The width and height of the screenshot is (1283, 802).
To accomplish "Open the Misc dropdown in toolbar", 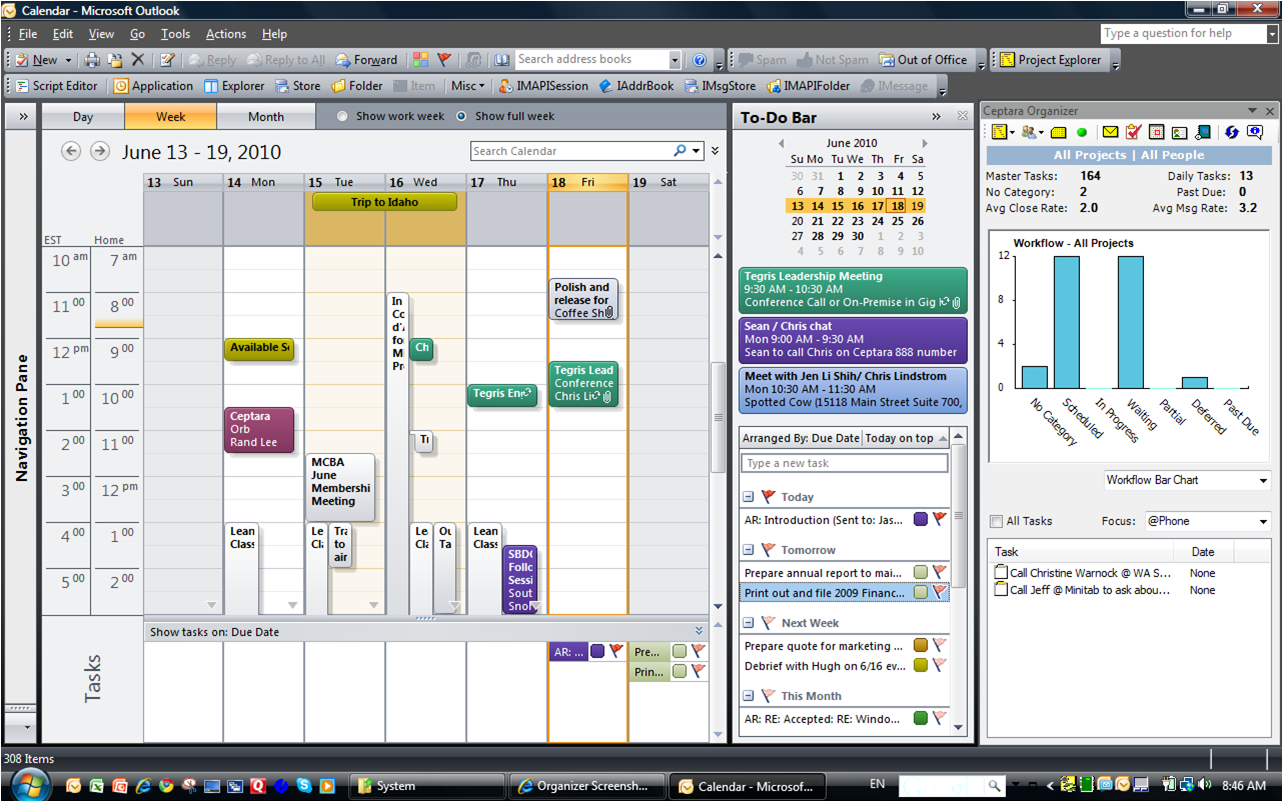I will click(468, 86).
